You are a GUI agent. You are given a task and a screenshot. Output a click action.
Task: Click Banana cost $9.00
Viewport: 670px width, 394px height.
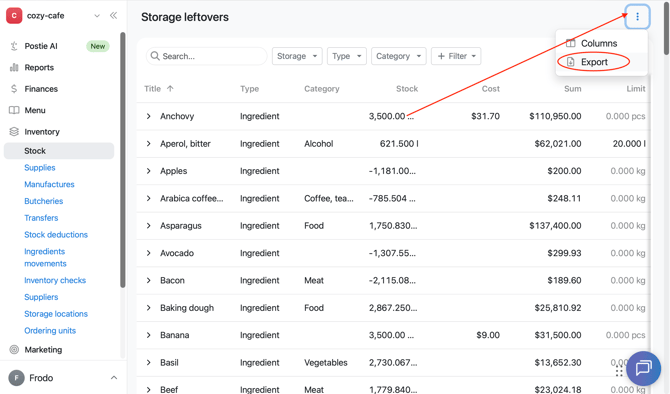[x=488, y=335]
